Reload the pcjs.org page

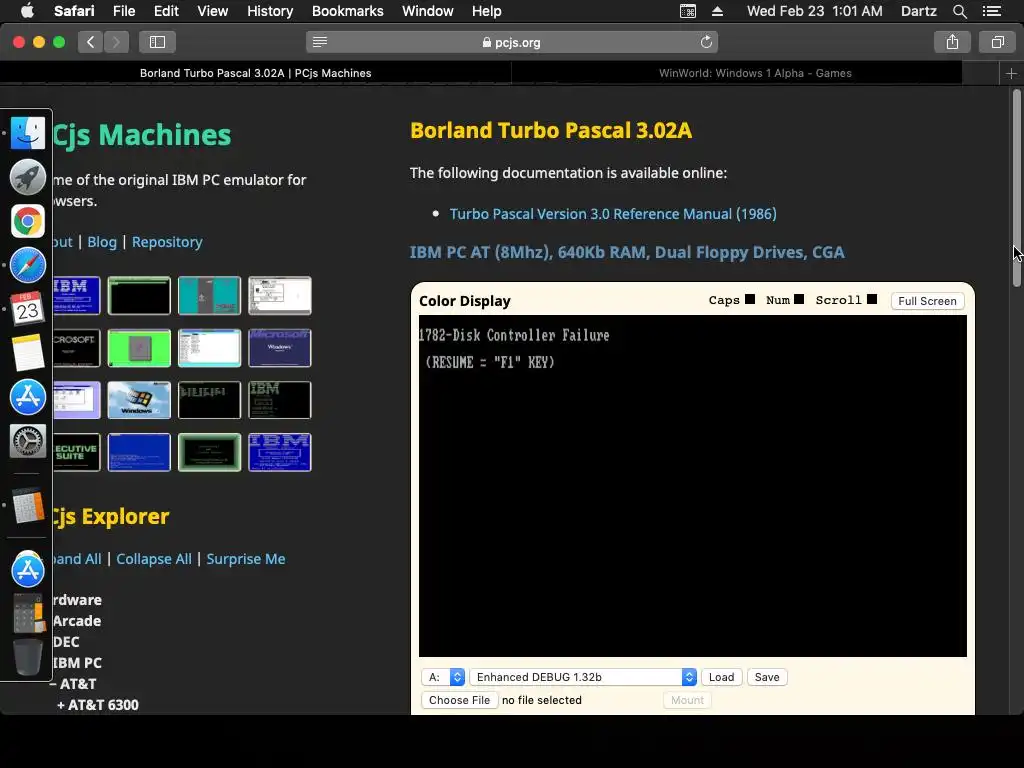(706, 42)
